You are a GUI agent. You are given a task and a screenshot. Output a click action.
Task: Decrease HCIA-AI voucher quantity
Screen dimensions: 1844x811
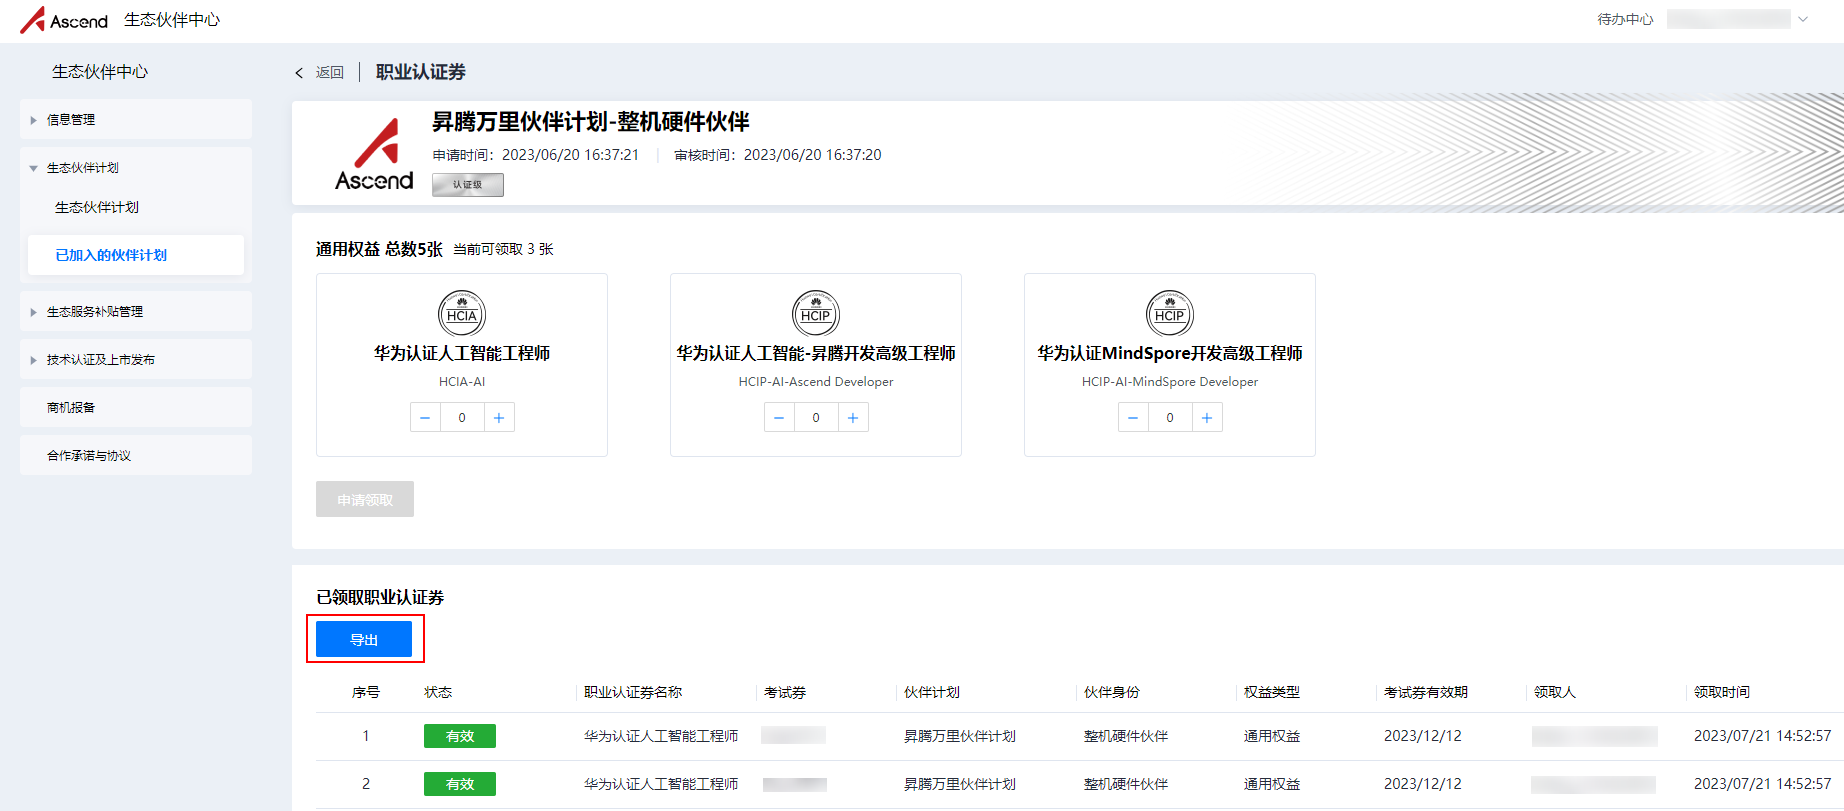pyautogui.click(x=425, y=418)
